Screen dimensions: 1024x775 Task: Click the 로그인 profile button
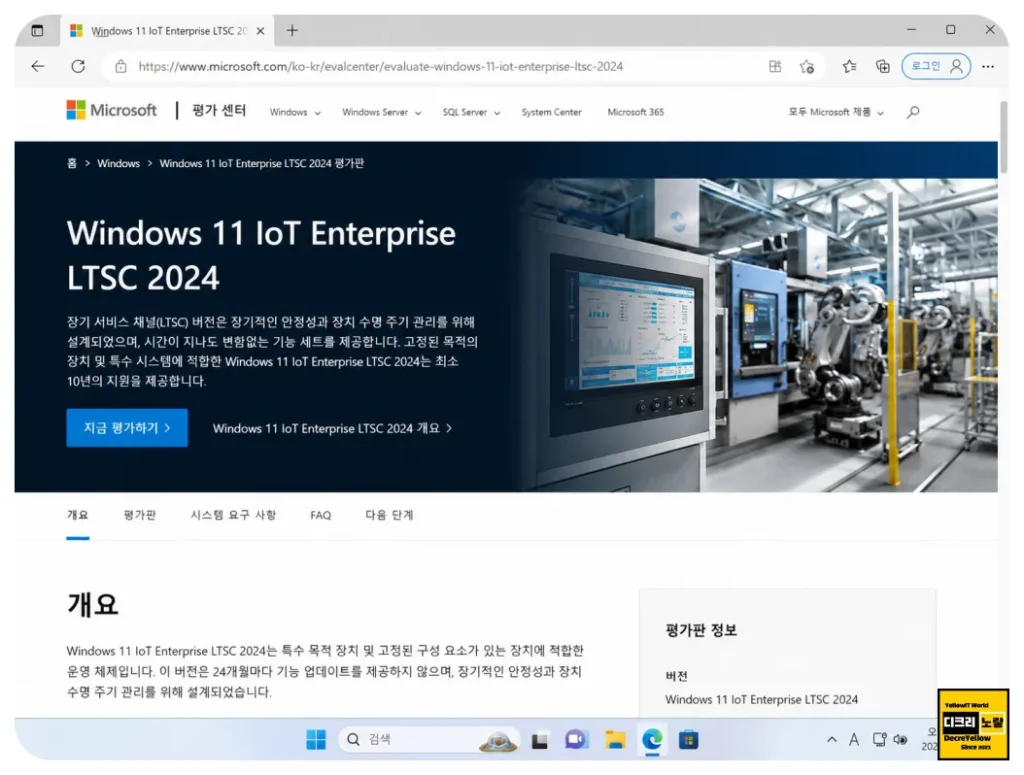(936, 66)
